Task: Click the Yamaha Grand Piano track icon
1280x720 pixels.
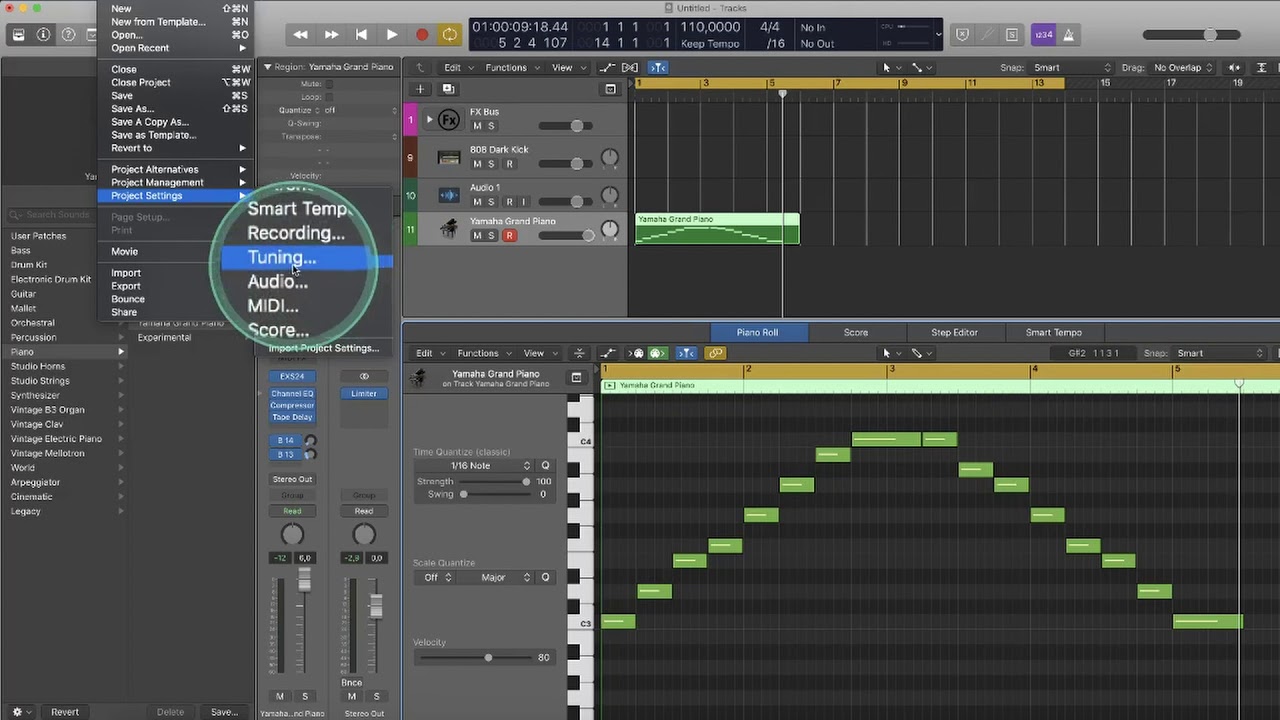Action: pos(449,229)
